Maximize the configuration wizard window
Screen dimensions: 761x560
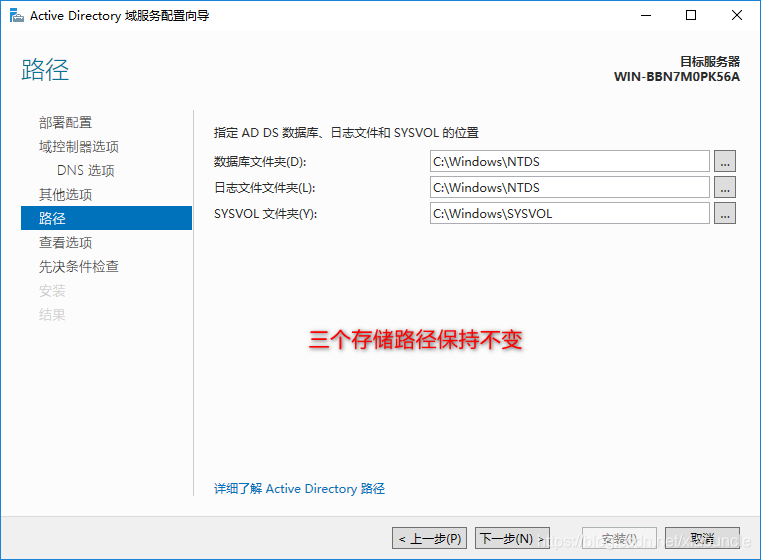pyautogui.click(x=691, y=16)
